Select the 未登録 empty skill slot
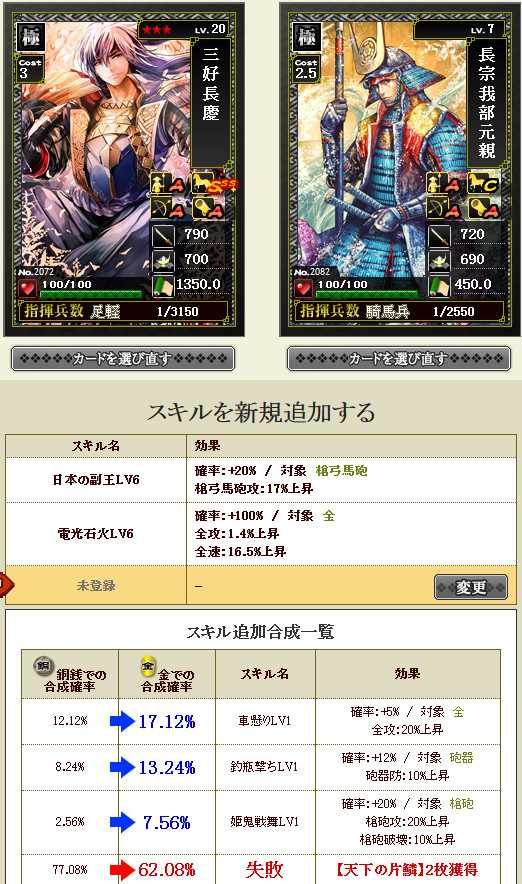Viewport: 522px width, 884px height. point(261,585)
